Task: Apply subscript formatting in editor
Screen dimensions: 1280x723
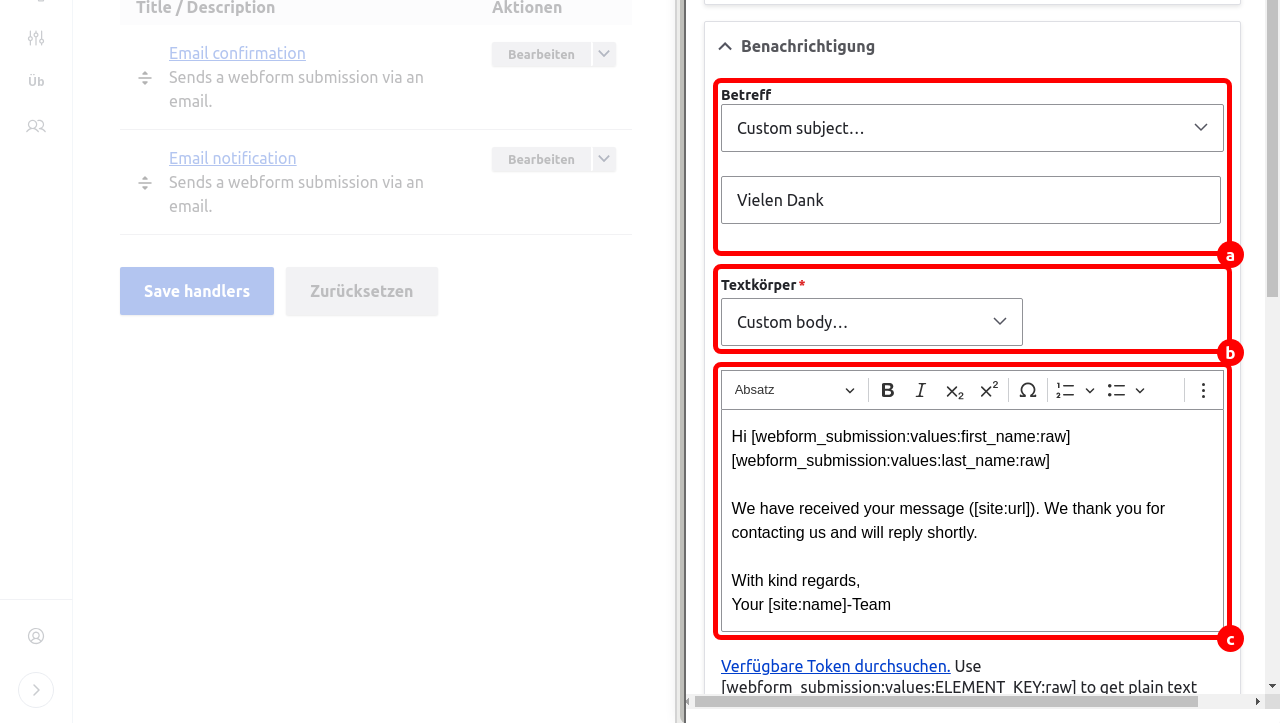Action: click(955, 390)
